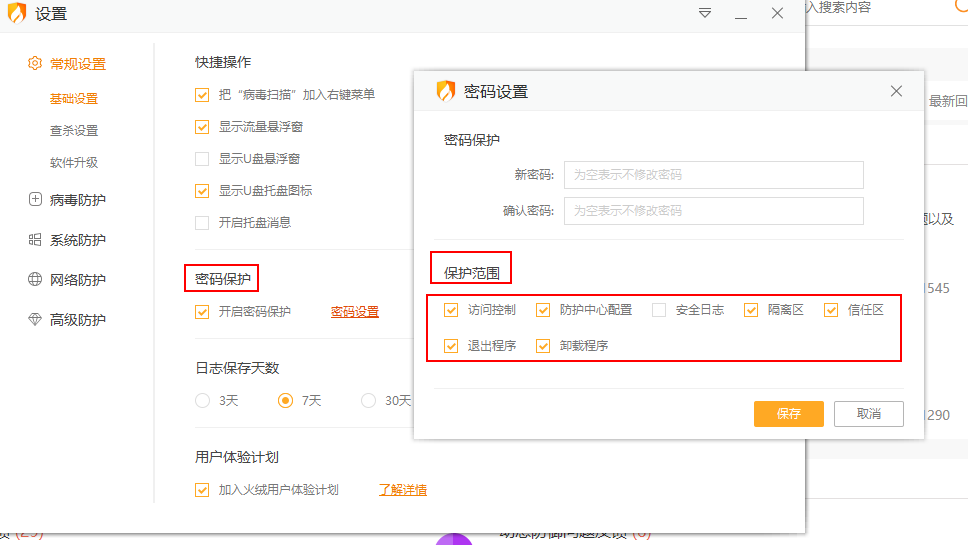Open 查杀设置 sub-section

(x=74, y=130)
